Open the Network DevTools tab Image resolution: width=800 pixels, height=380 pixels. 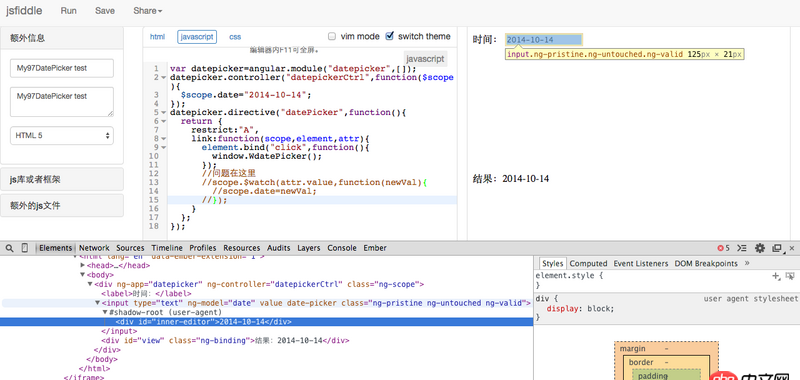click(x=94, y=248)
